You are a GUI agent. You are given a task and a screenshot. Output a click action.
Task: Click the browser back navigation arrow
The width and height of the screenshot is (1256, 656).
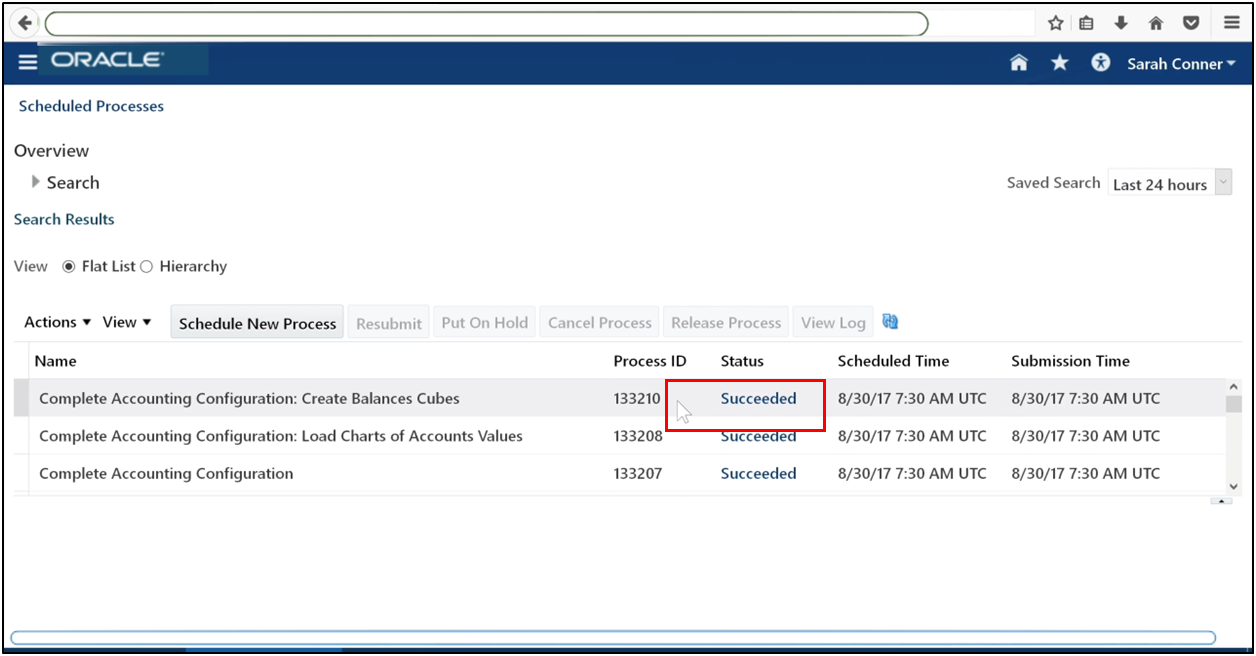click(23, 22)
